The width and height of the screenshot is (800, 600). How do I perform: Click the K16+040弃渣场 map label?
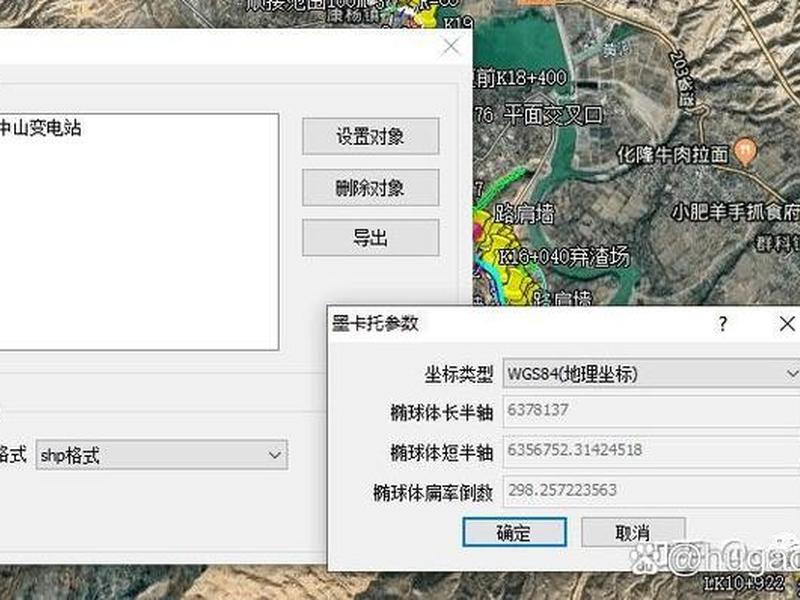click(564, 257)
